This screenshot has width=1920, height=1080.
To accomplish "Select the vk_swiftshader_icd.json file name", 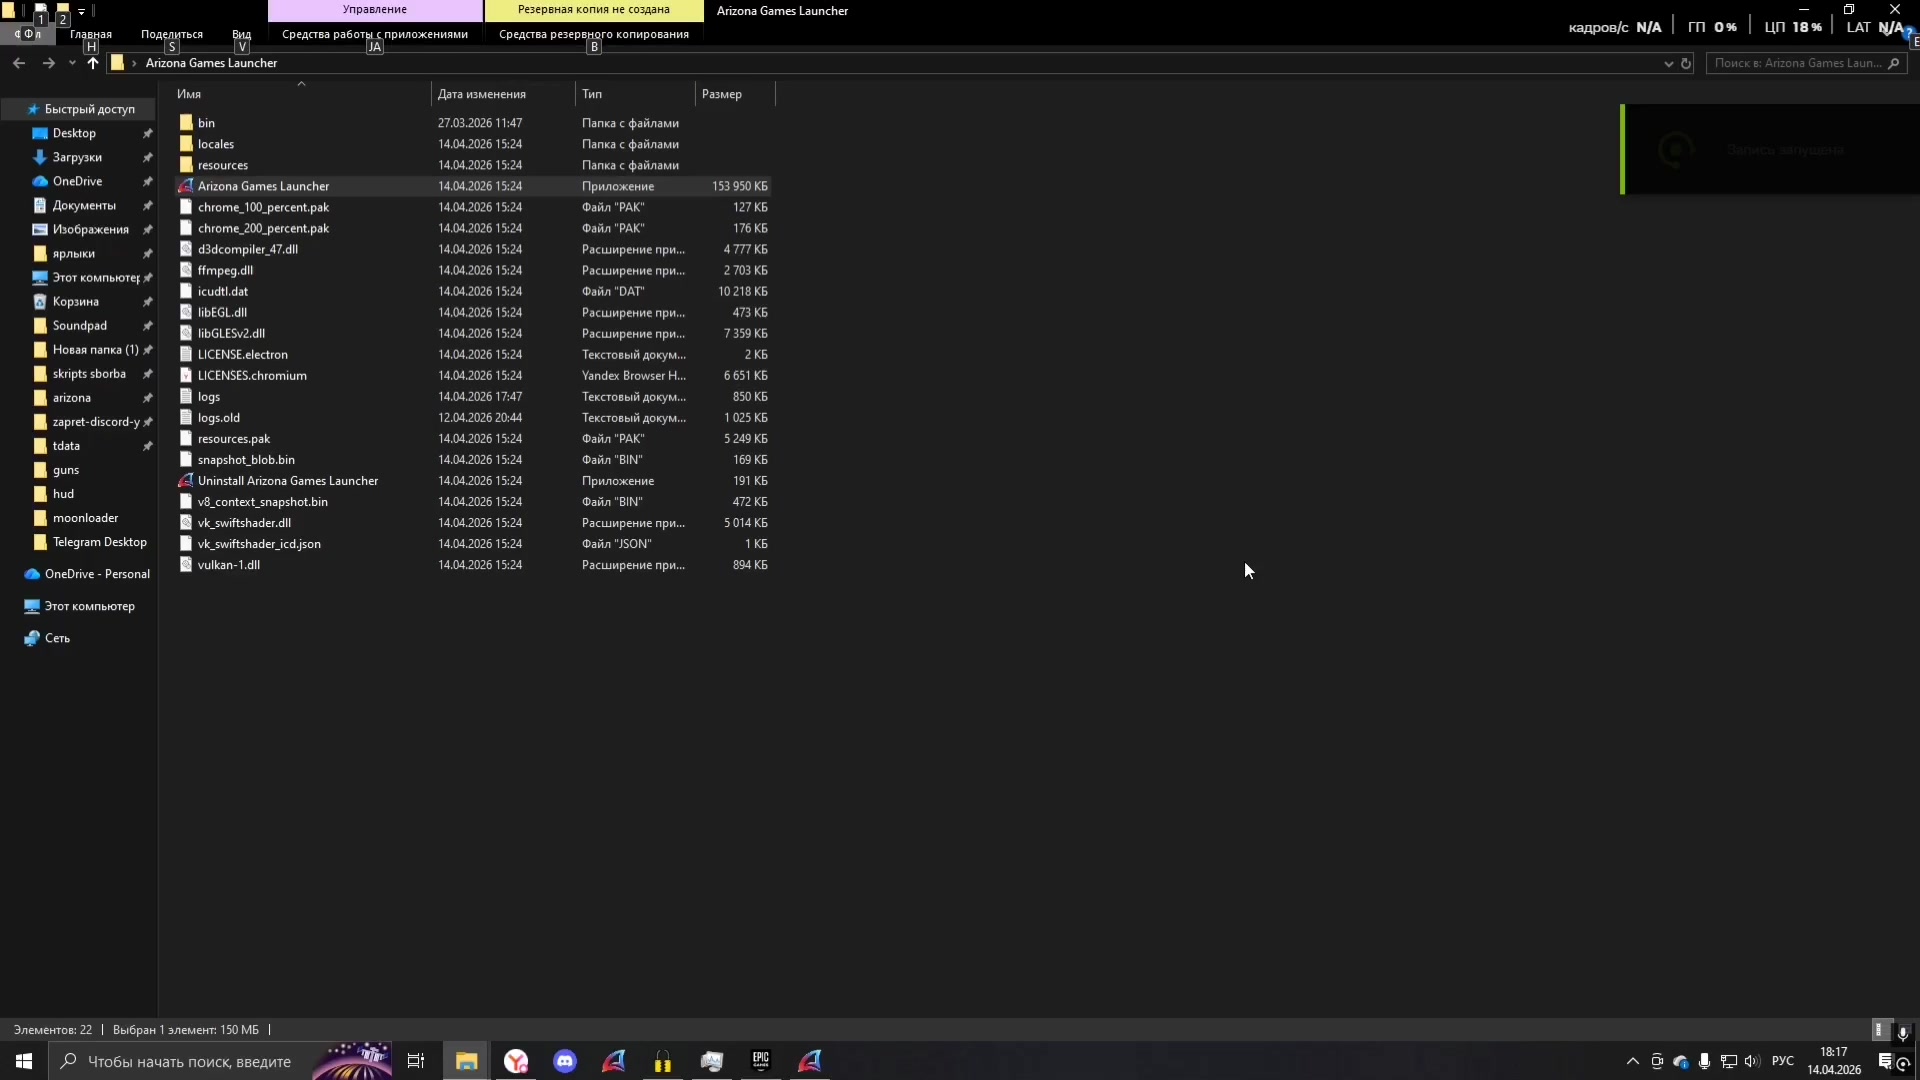I will (259, 544).
